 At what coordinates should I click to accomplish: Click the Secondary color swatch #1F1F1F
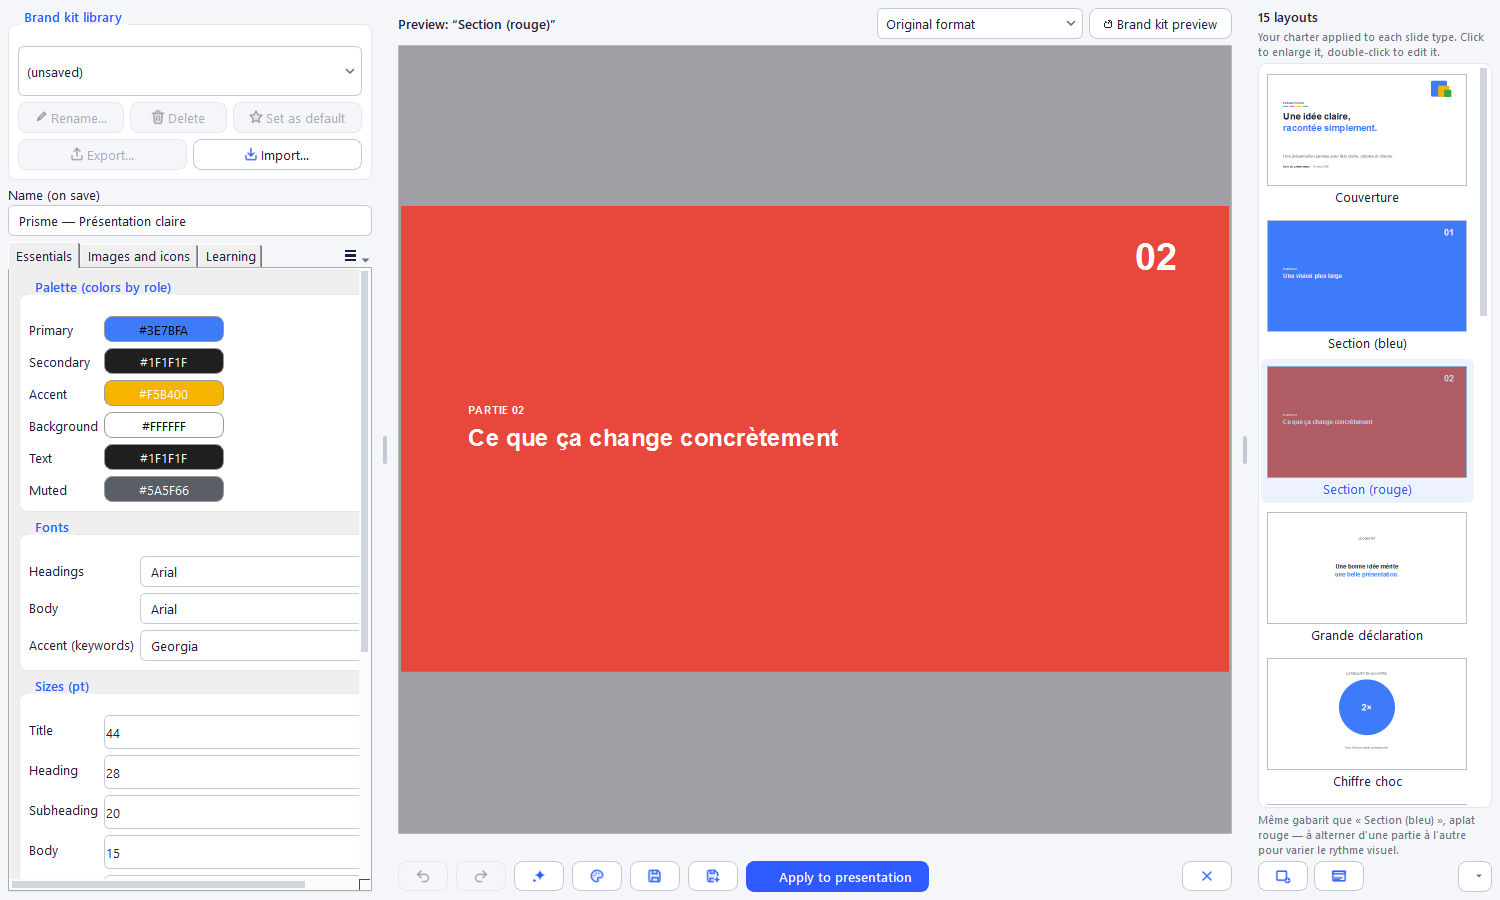coord(164,362)
